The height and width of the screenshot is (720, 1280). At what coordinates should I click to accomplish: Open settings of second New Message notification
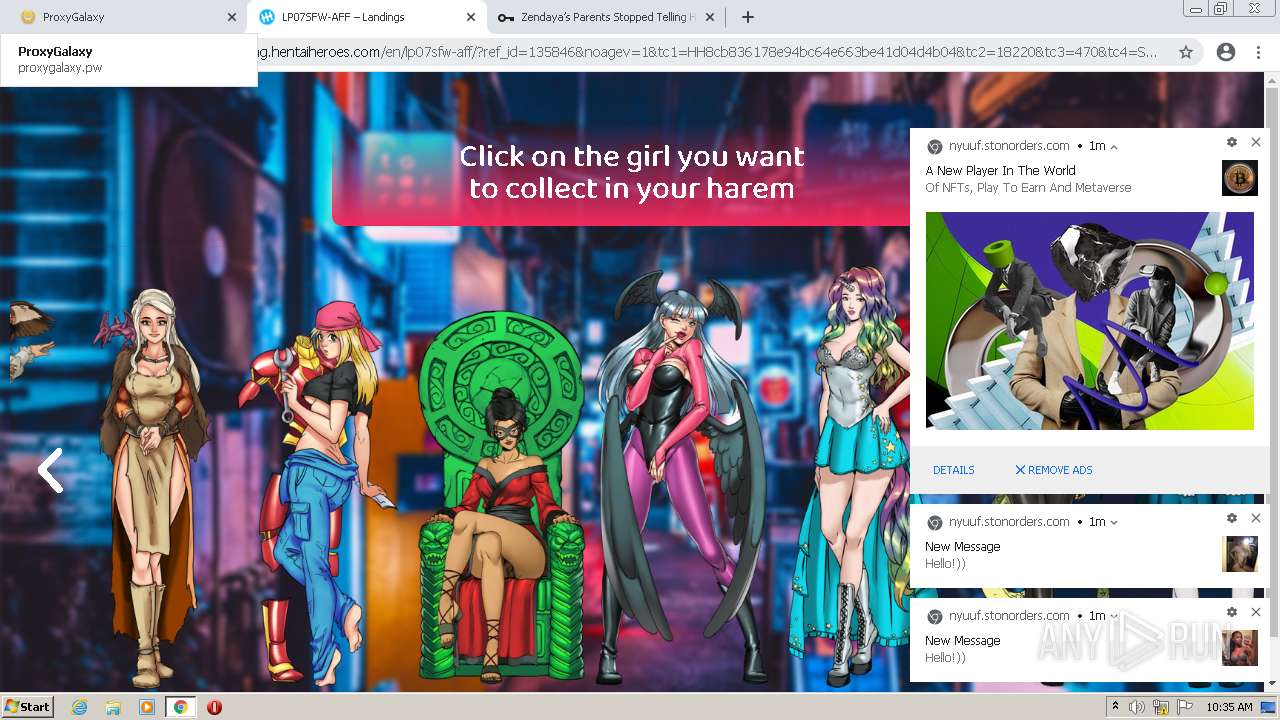point(1232,612)
